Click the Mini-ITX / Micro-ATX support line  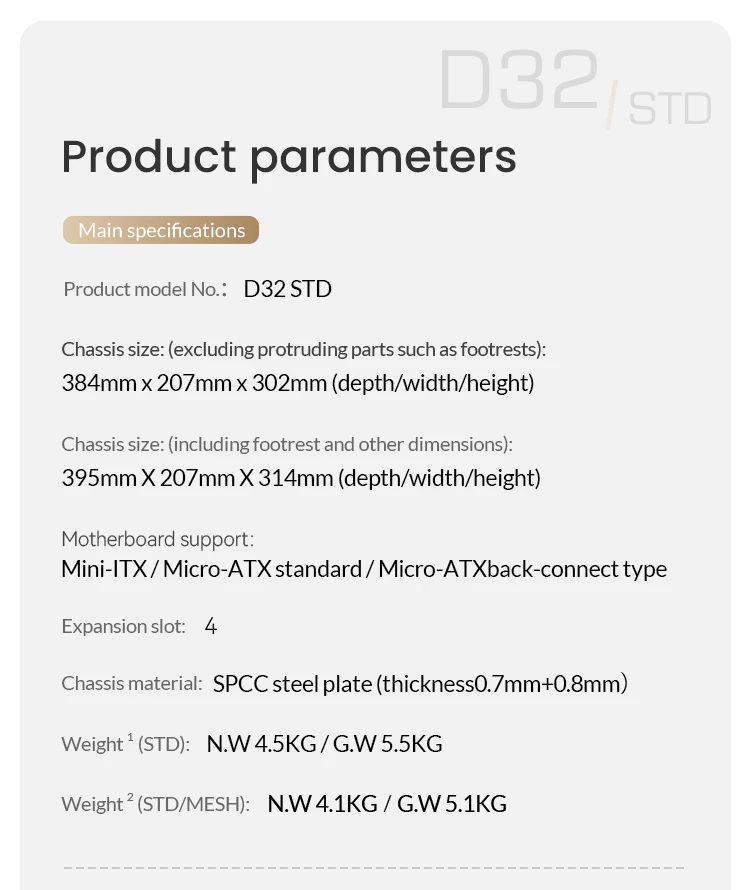click(x=364, y=569)
